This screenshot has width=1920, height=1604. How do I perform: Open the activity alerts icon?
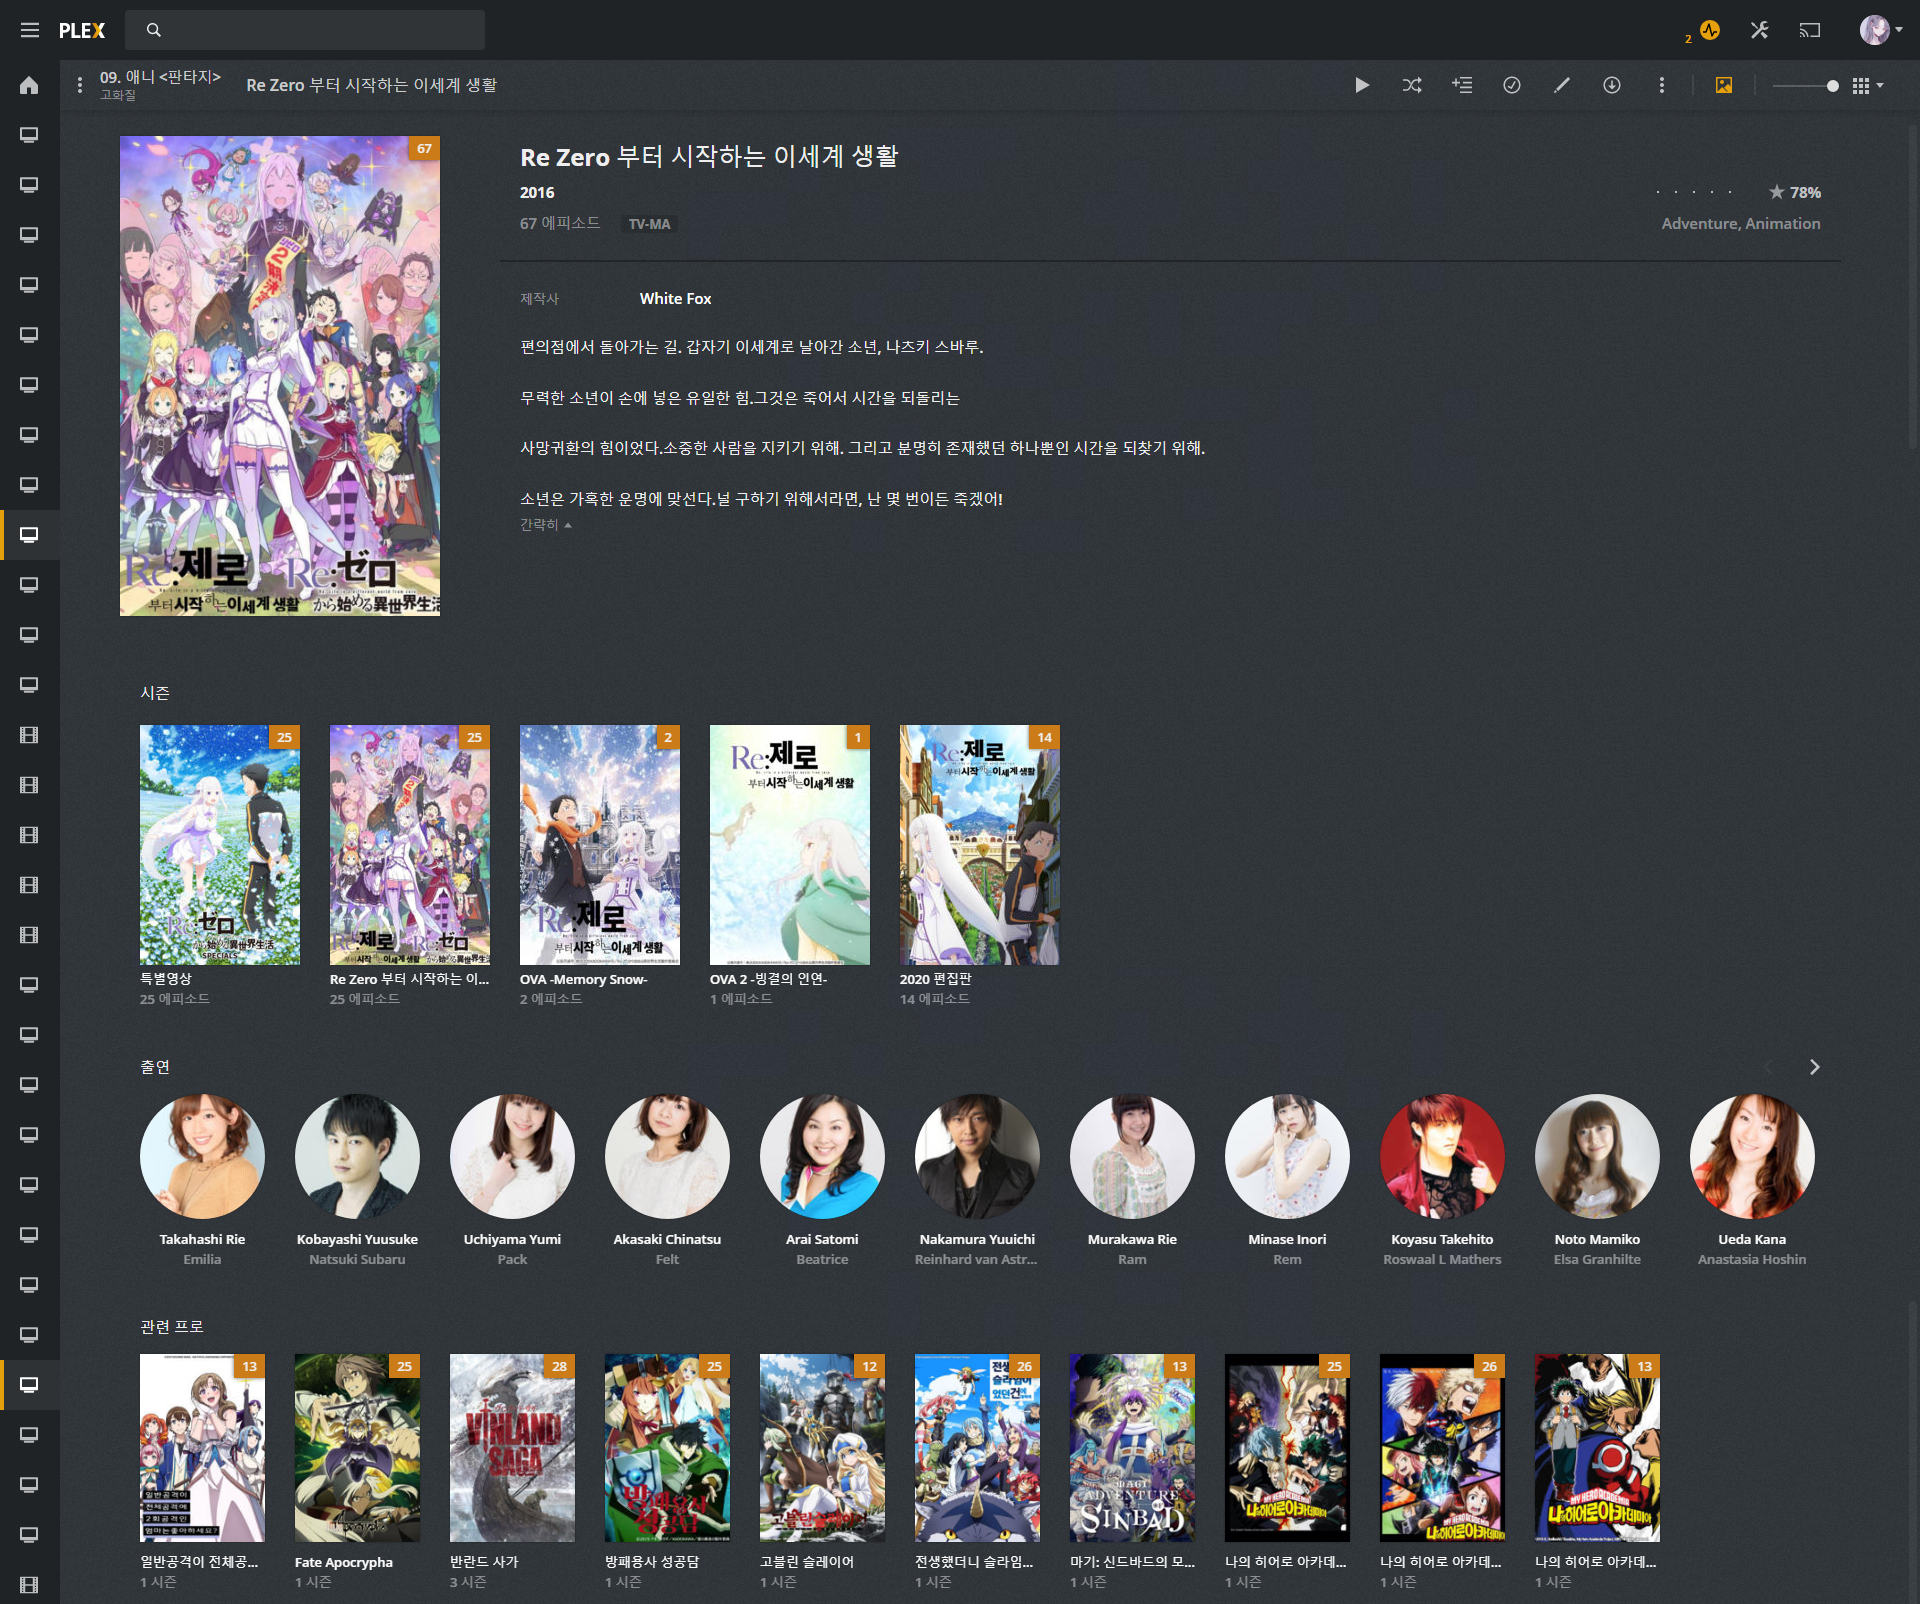coord(1710,30)
